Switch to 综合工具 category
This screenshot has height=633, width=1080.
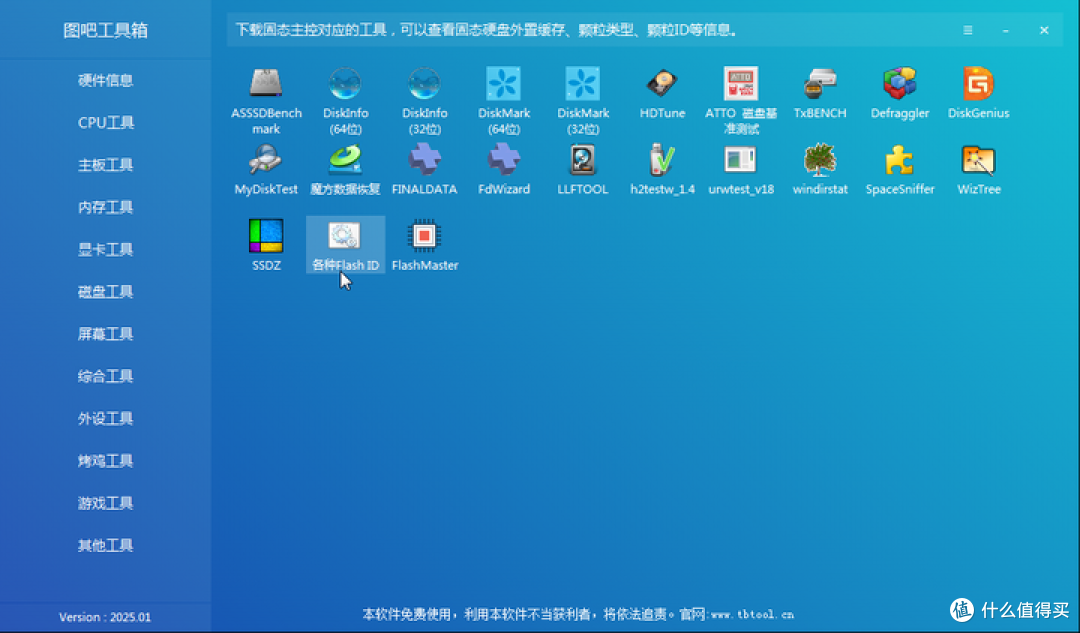coord(105,376)
